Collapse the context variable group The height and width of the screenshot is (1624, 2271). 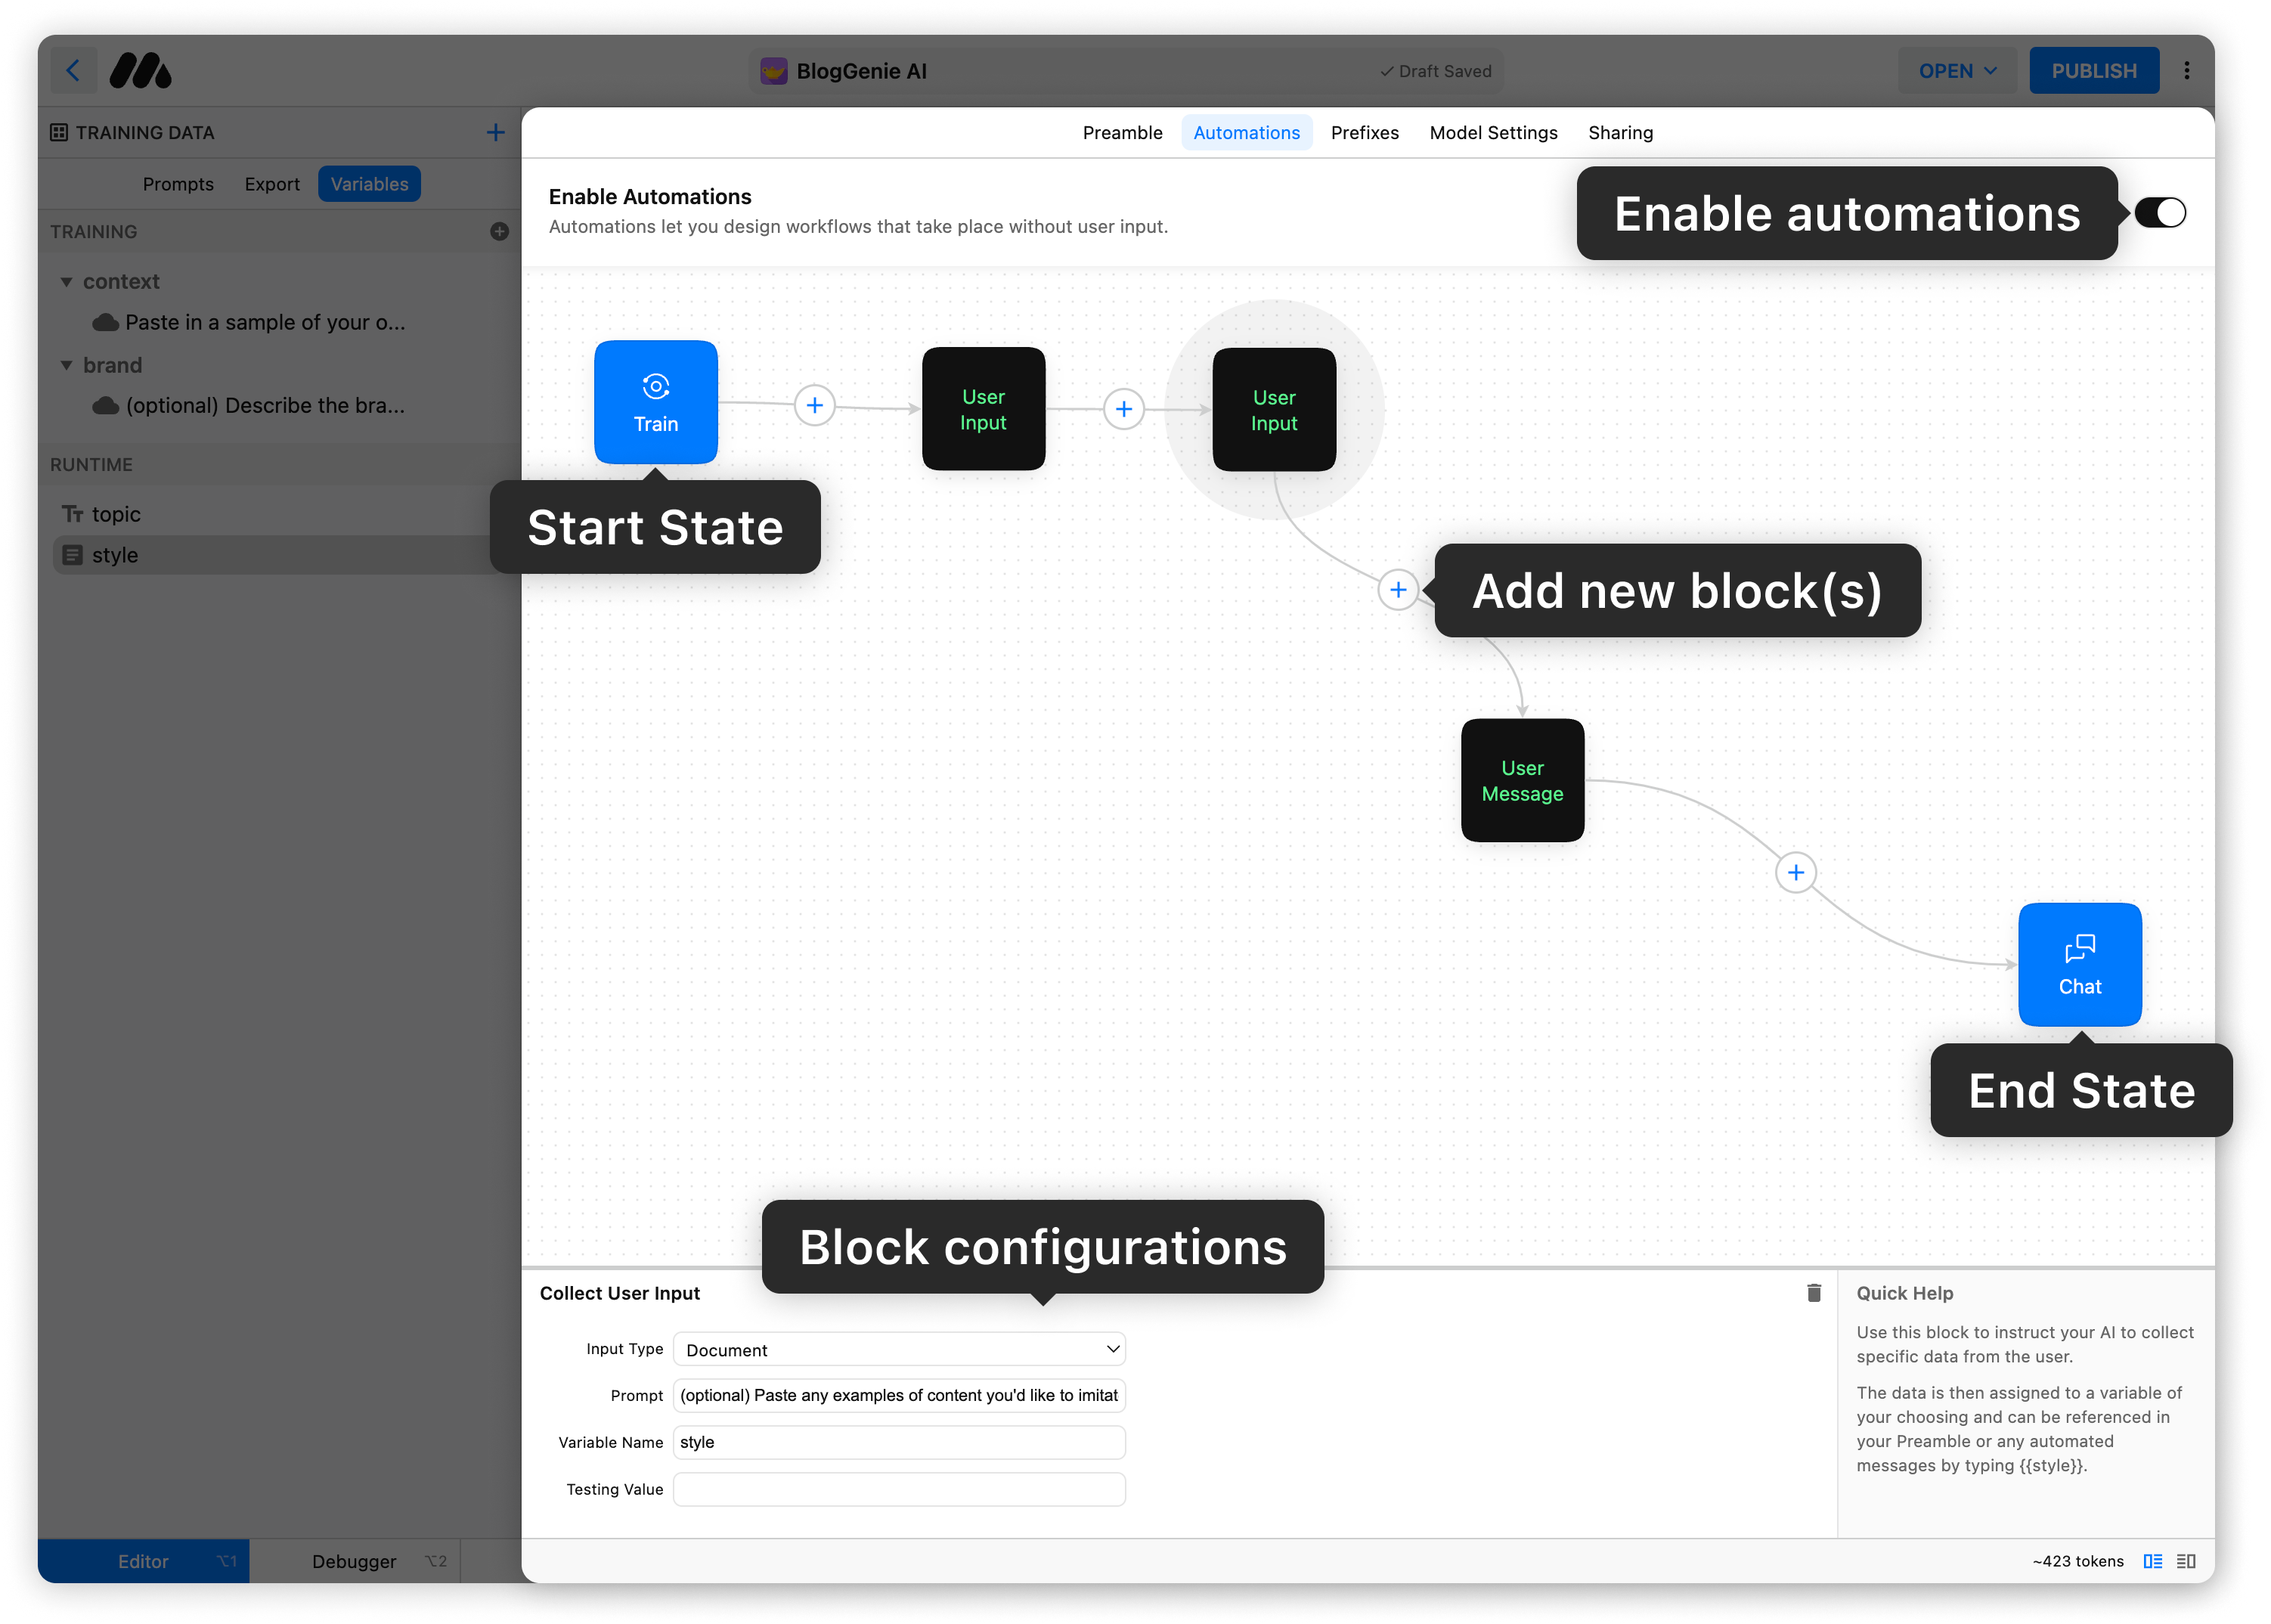tap(67, 281)
